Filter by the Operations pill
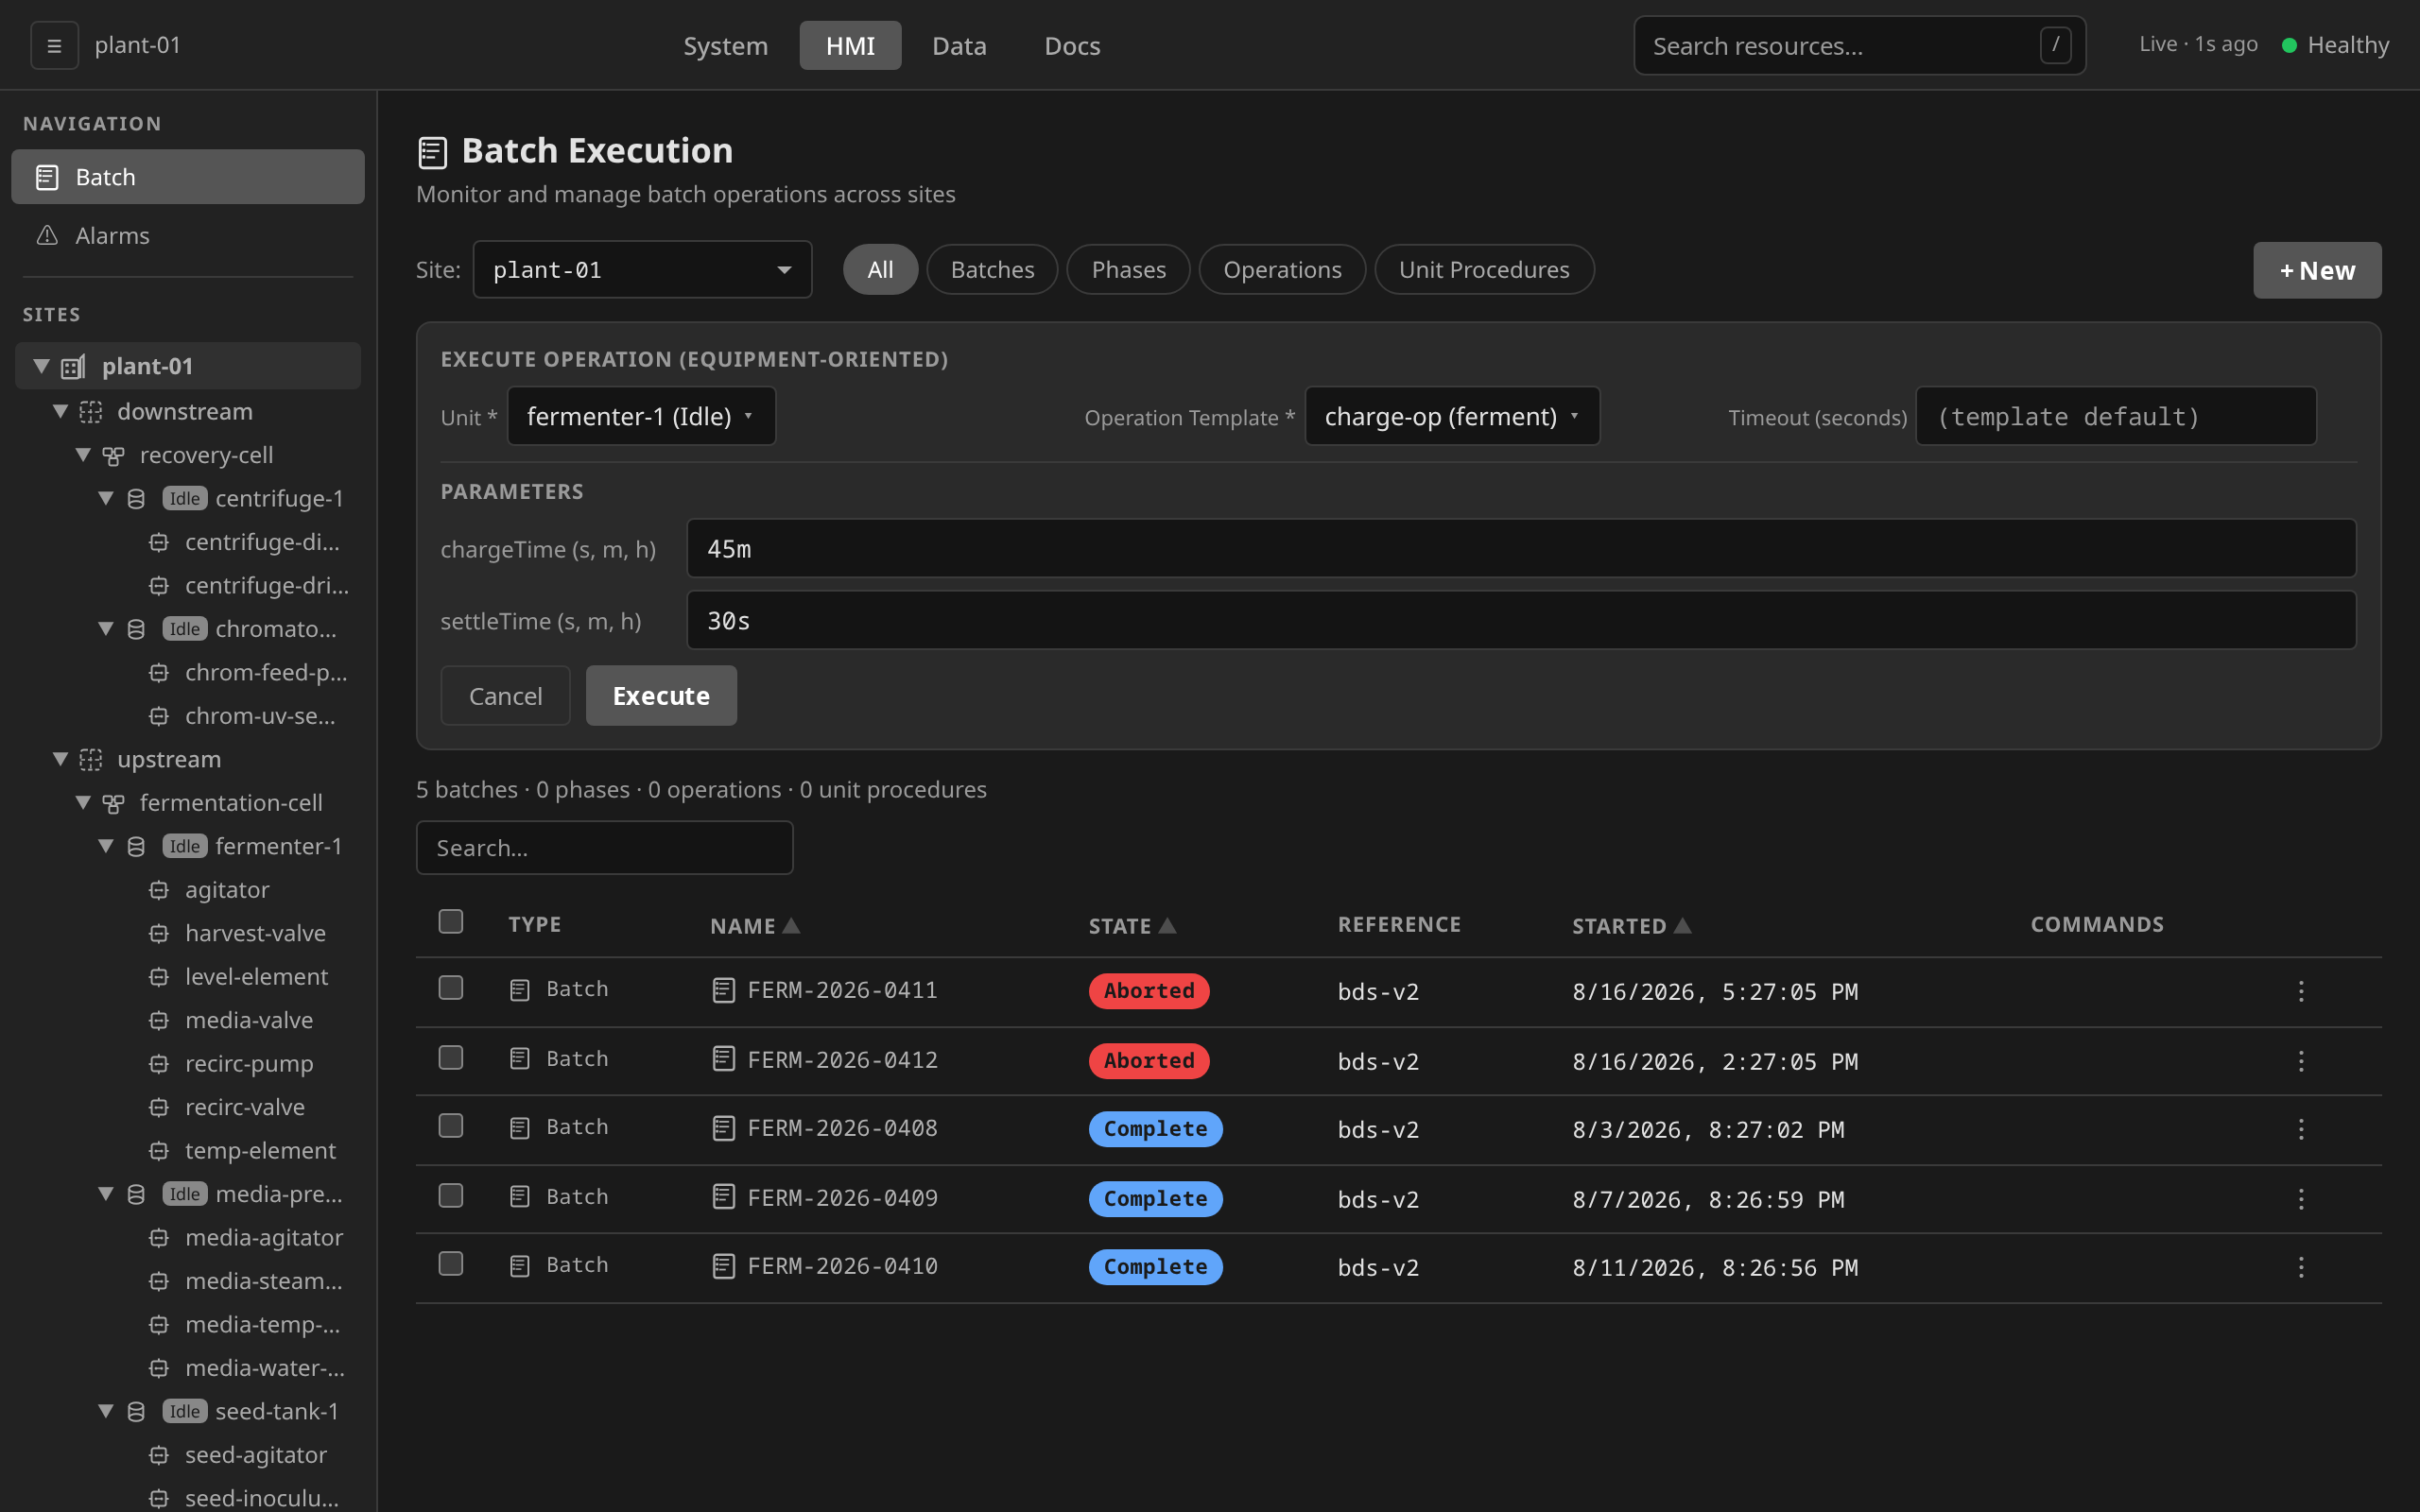The width and height of the screenshot is (2420, 1512). point(1282,269)
